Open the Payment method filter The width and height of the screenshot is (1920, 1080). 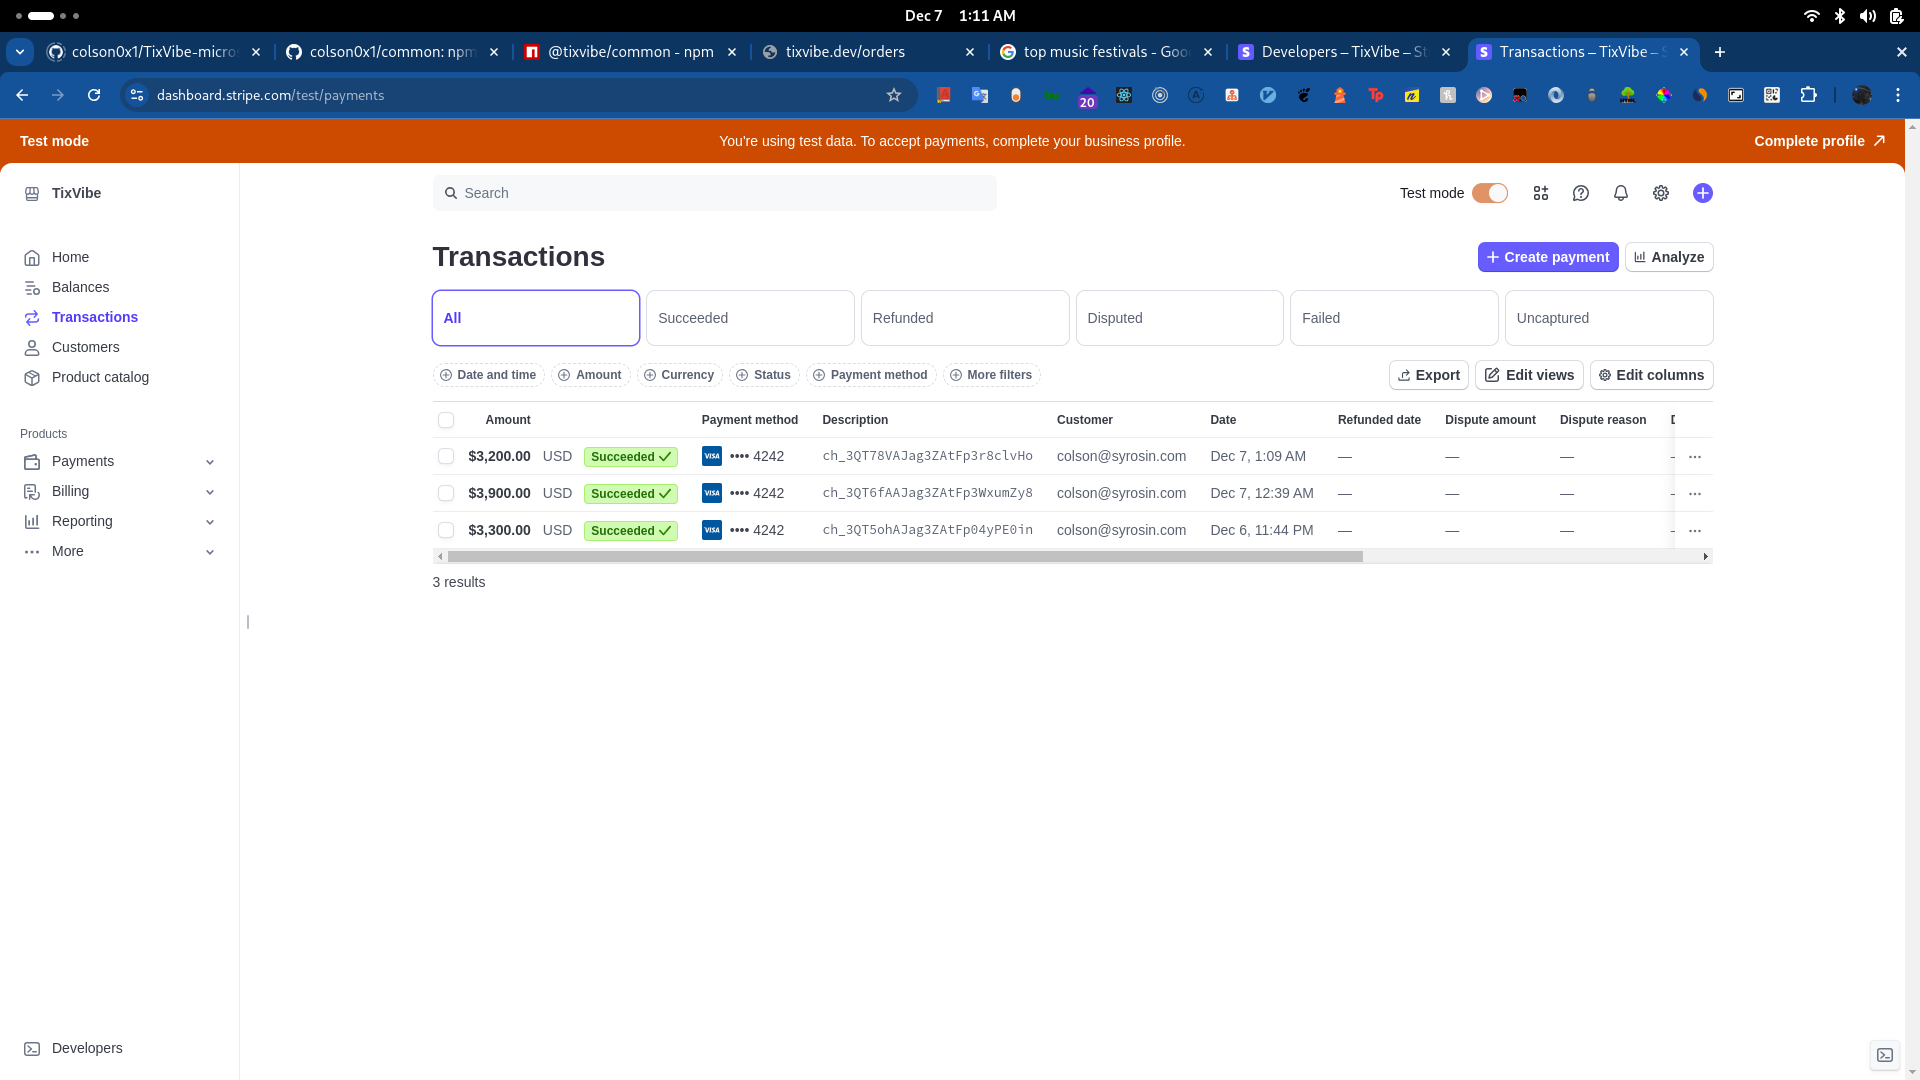[871, 375]
